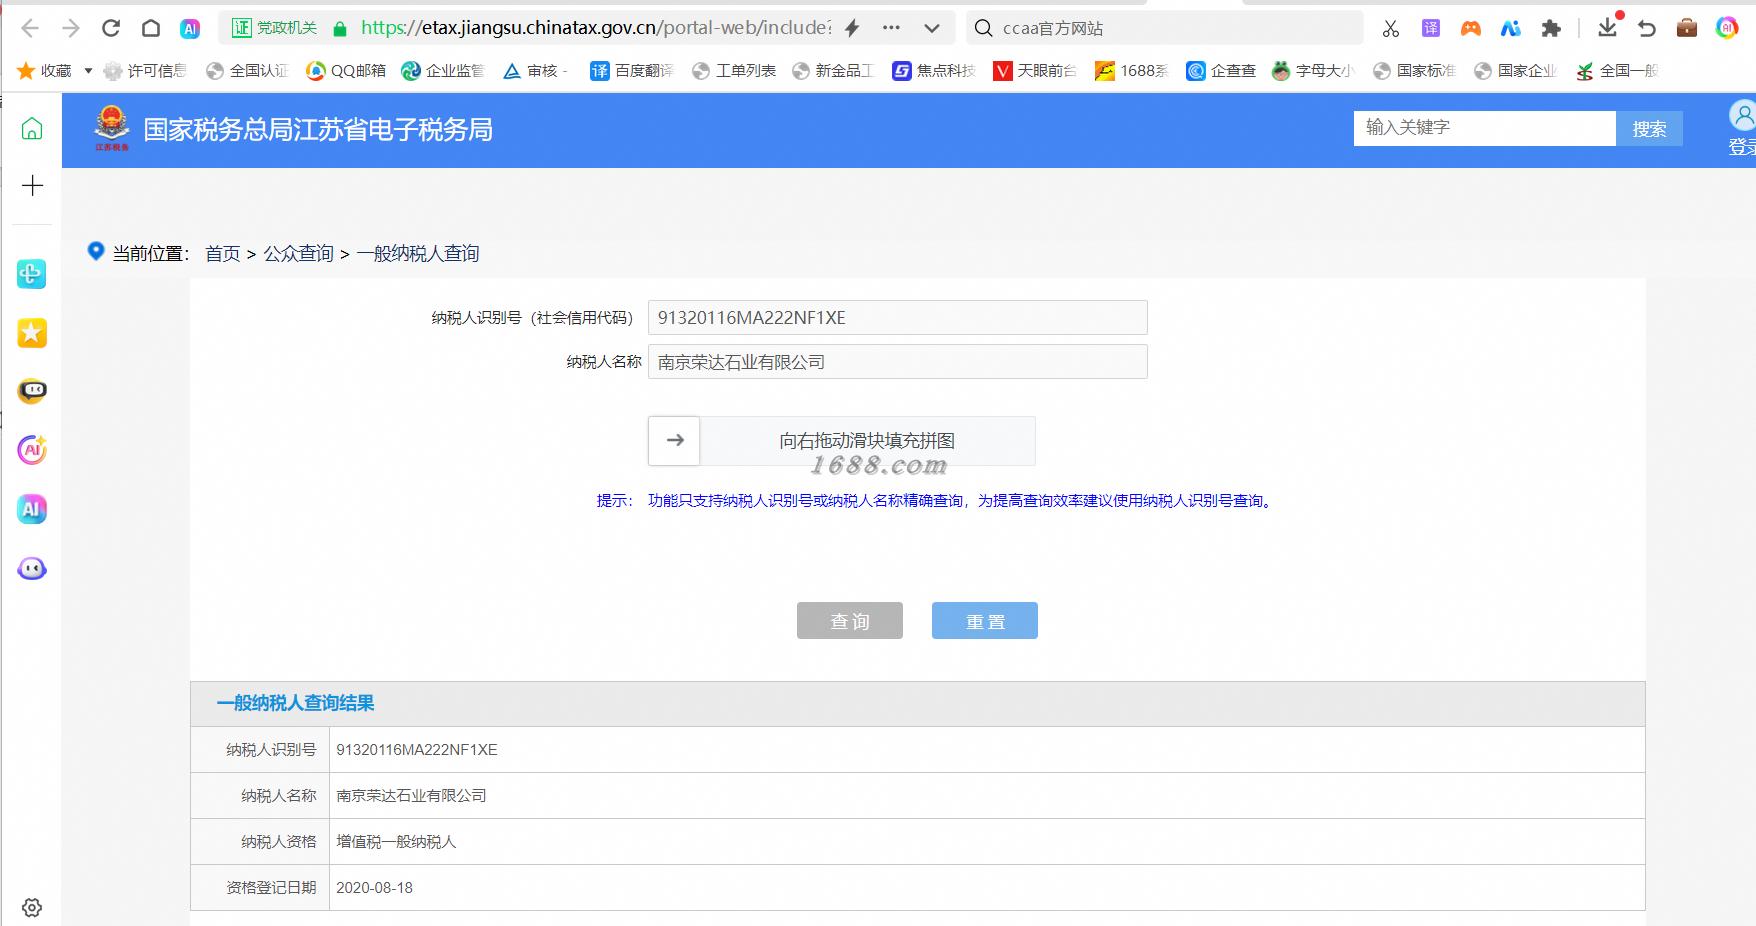This screenshot has width=1756, height=926.
Task: Click the login user avatar icon
Action: (x=1742, y=116)
